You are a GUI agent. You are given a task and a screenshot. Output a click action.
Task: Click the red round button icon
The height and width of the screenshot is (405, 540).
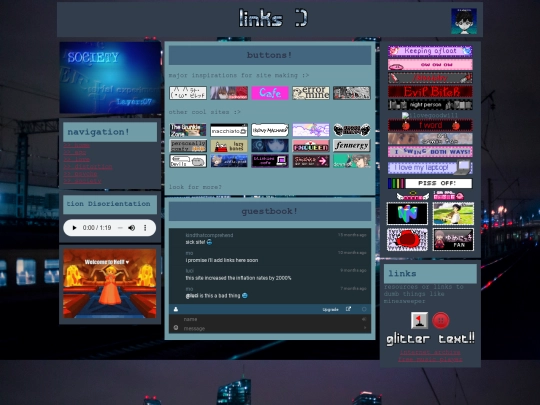click(x=441, y=320)
